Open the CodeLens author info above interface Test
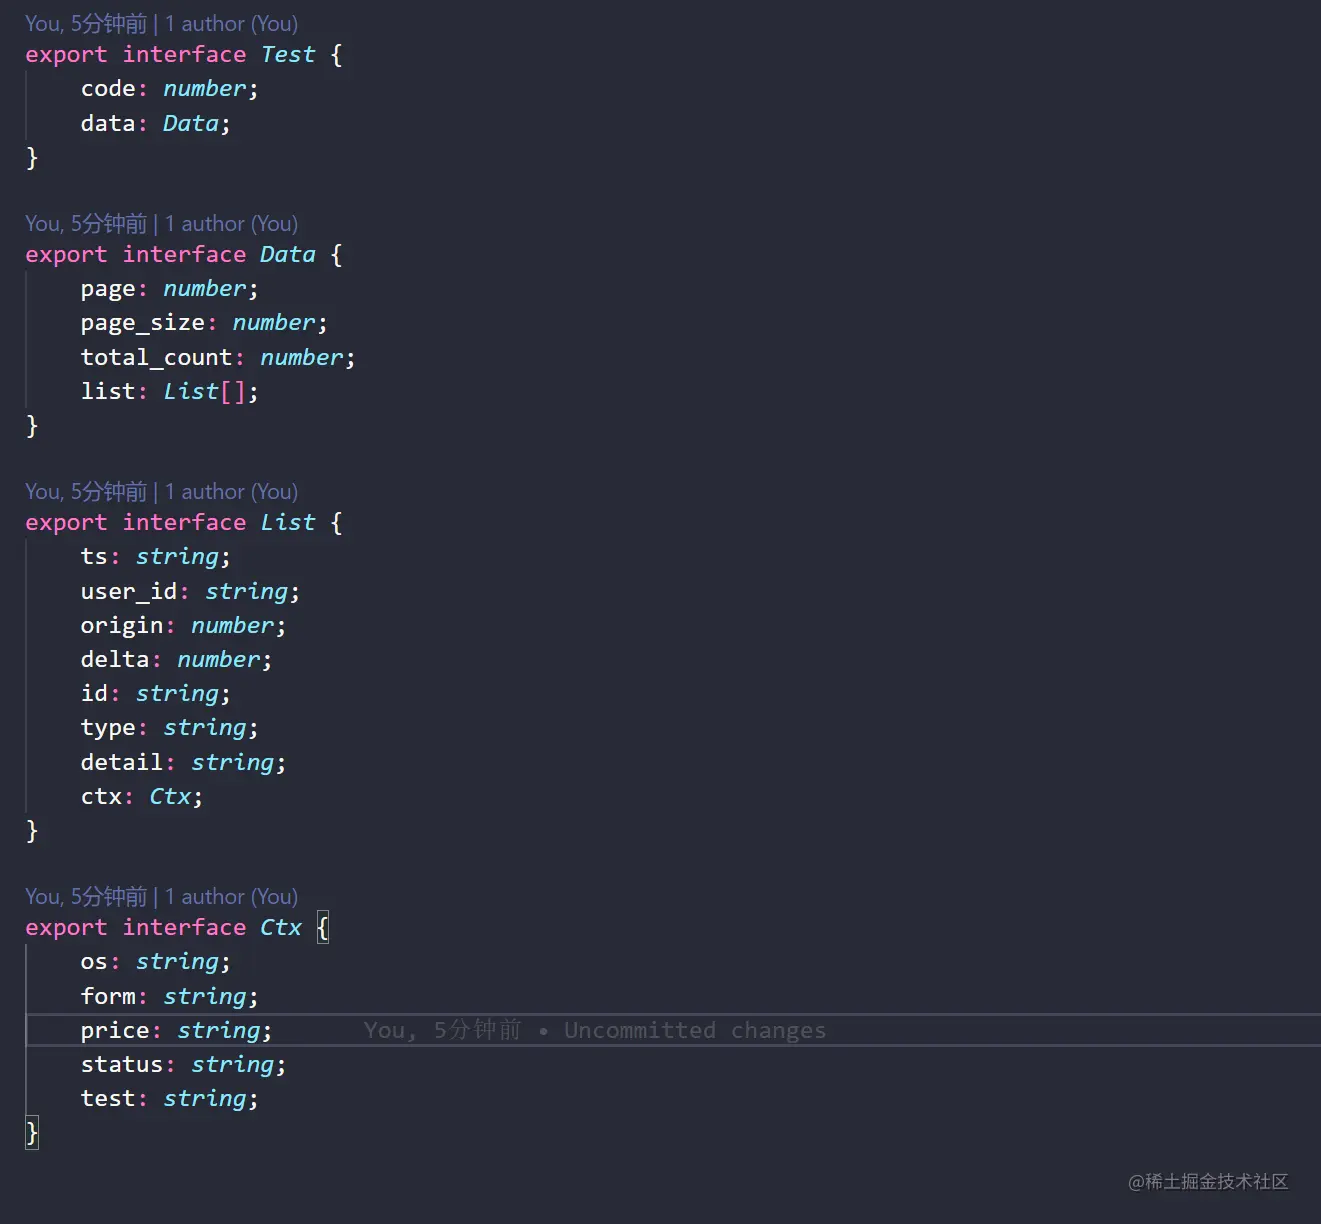Viewport: 1321px width, 1224px height. (161, 24)
